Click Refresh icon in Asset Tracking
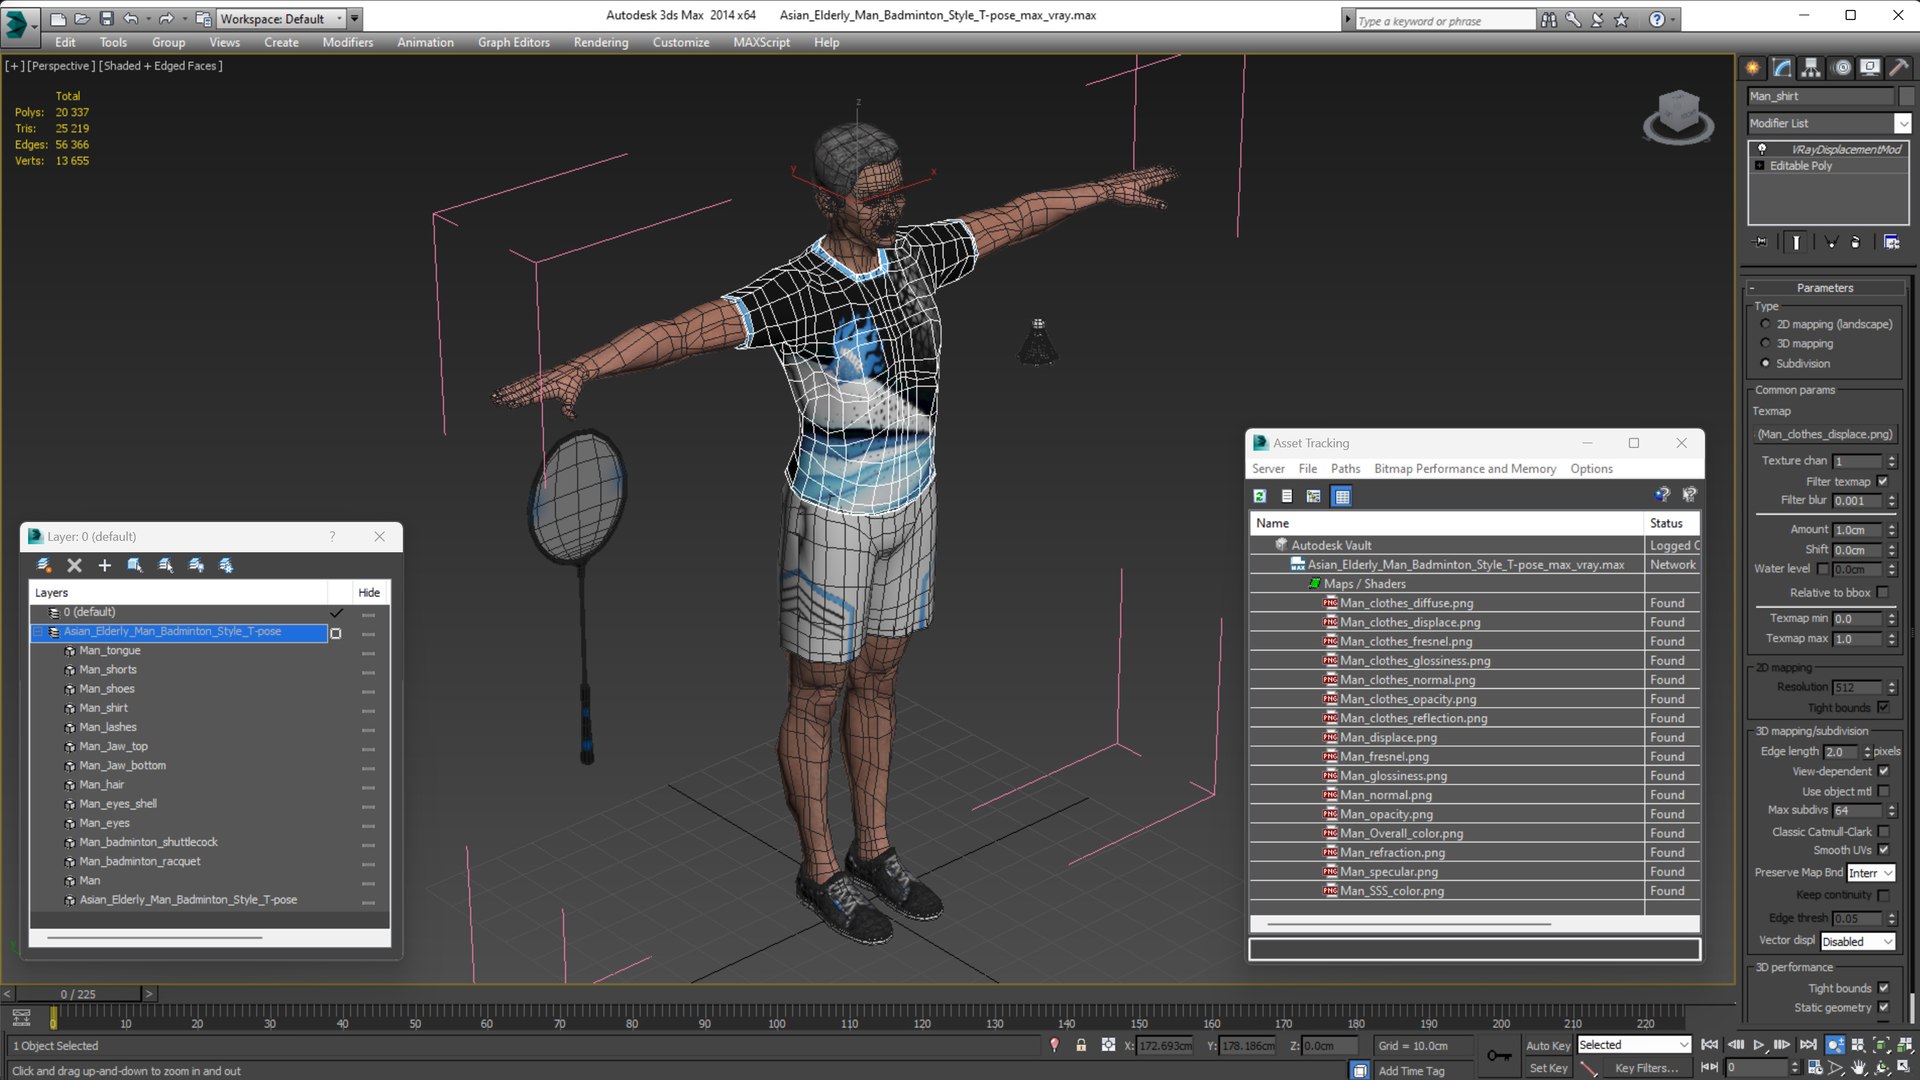Screen dimensions: 1920x1080 [x=1260, y=496]
